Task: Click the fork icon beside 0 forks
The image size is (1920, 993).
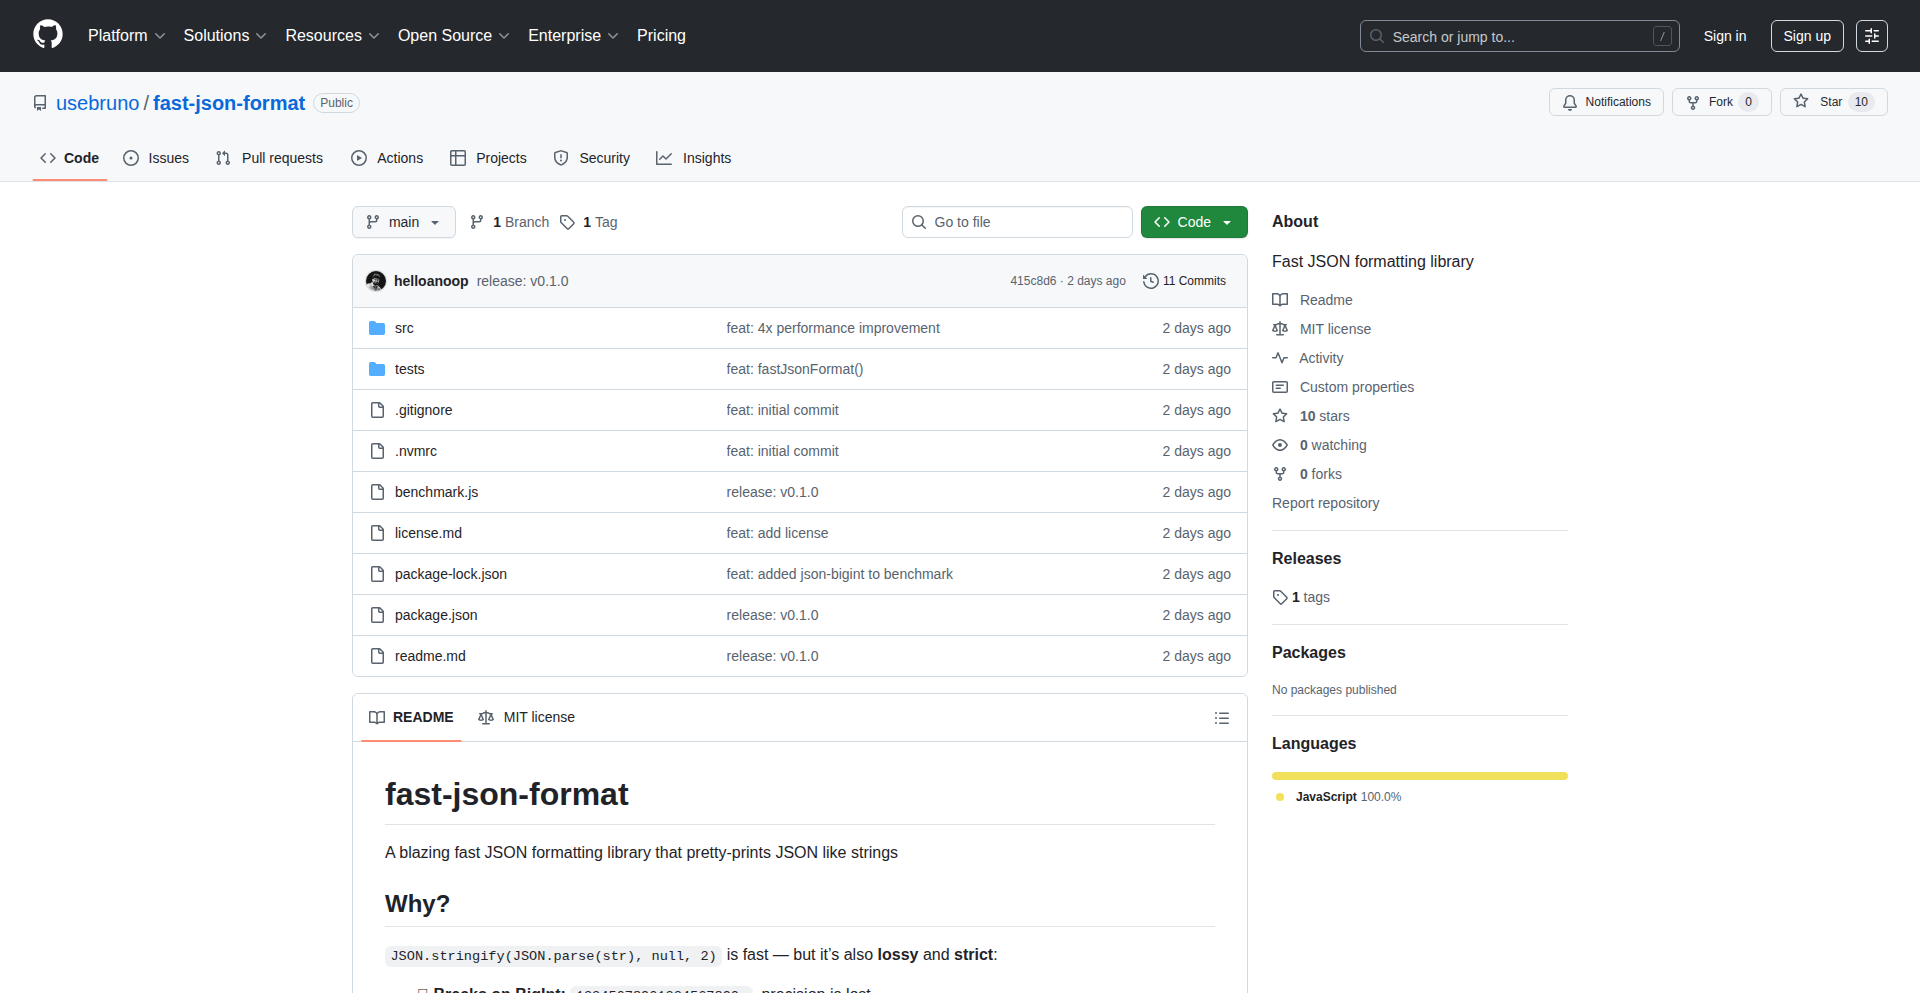Action: point(1280,474)
